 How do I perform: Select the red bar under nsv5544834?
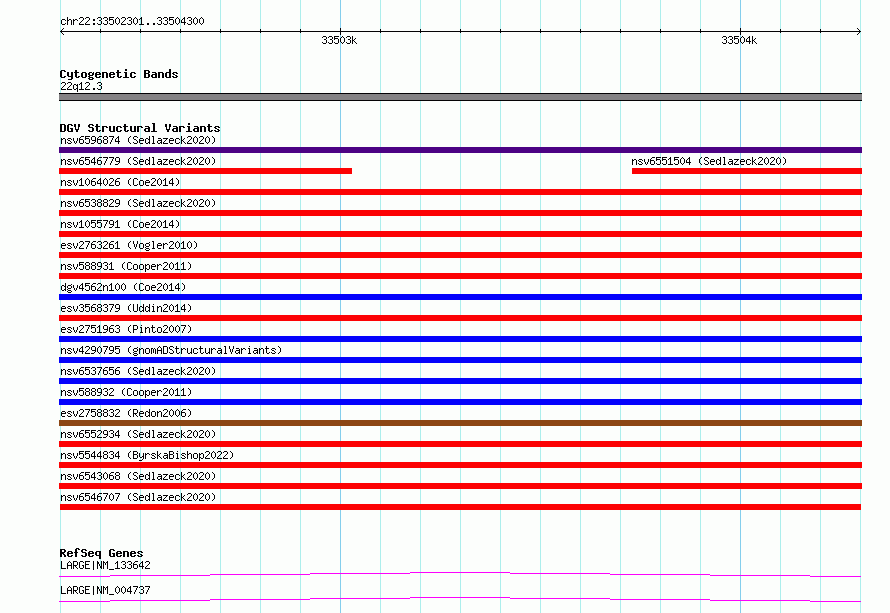coord(460,465)
